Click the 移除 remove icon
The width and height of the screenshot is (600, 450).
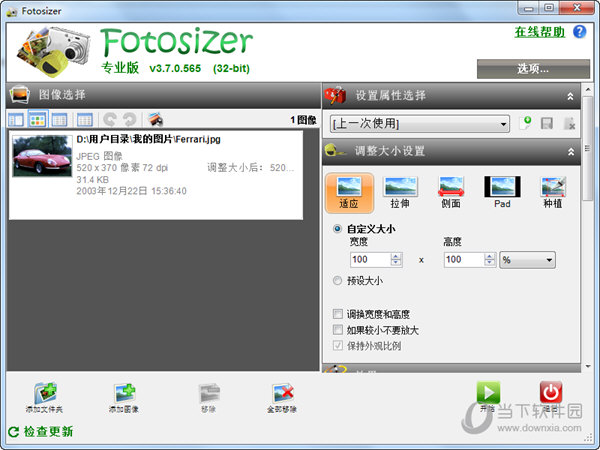pyautogui.click(x=209, y=398)
